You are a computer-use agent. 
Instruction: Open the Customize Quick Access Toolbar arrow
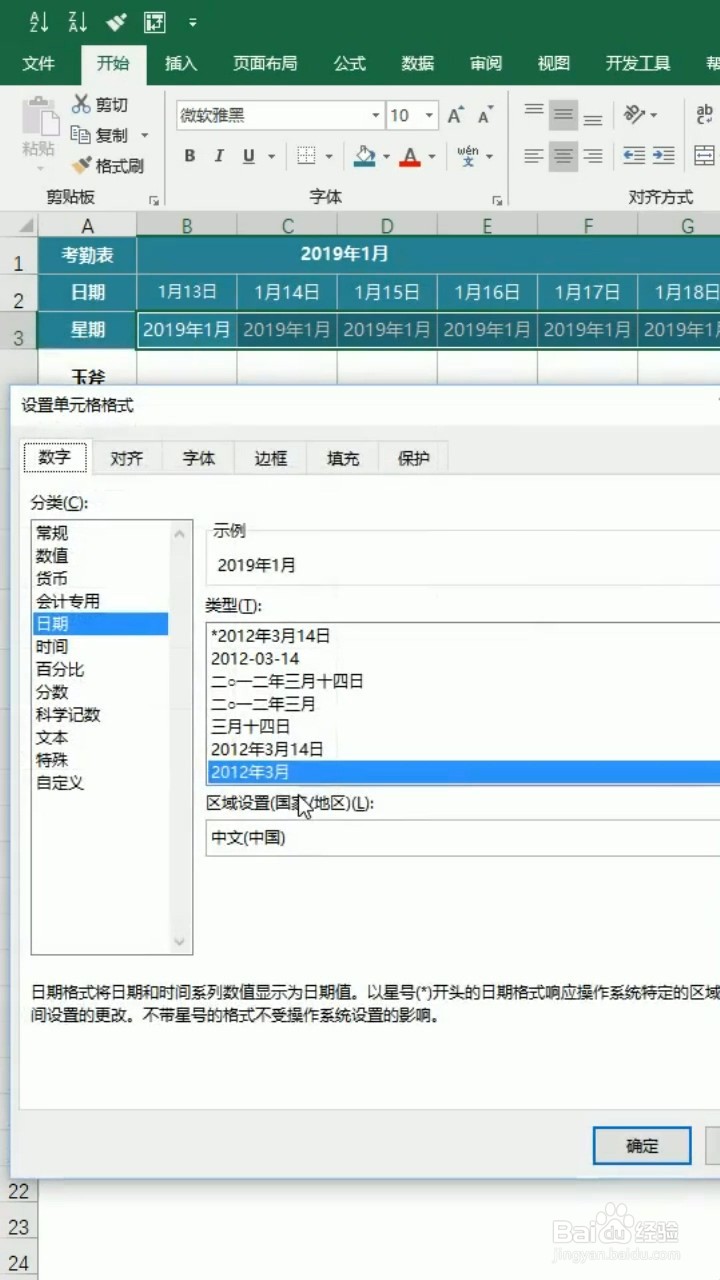192,22
